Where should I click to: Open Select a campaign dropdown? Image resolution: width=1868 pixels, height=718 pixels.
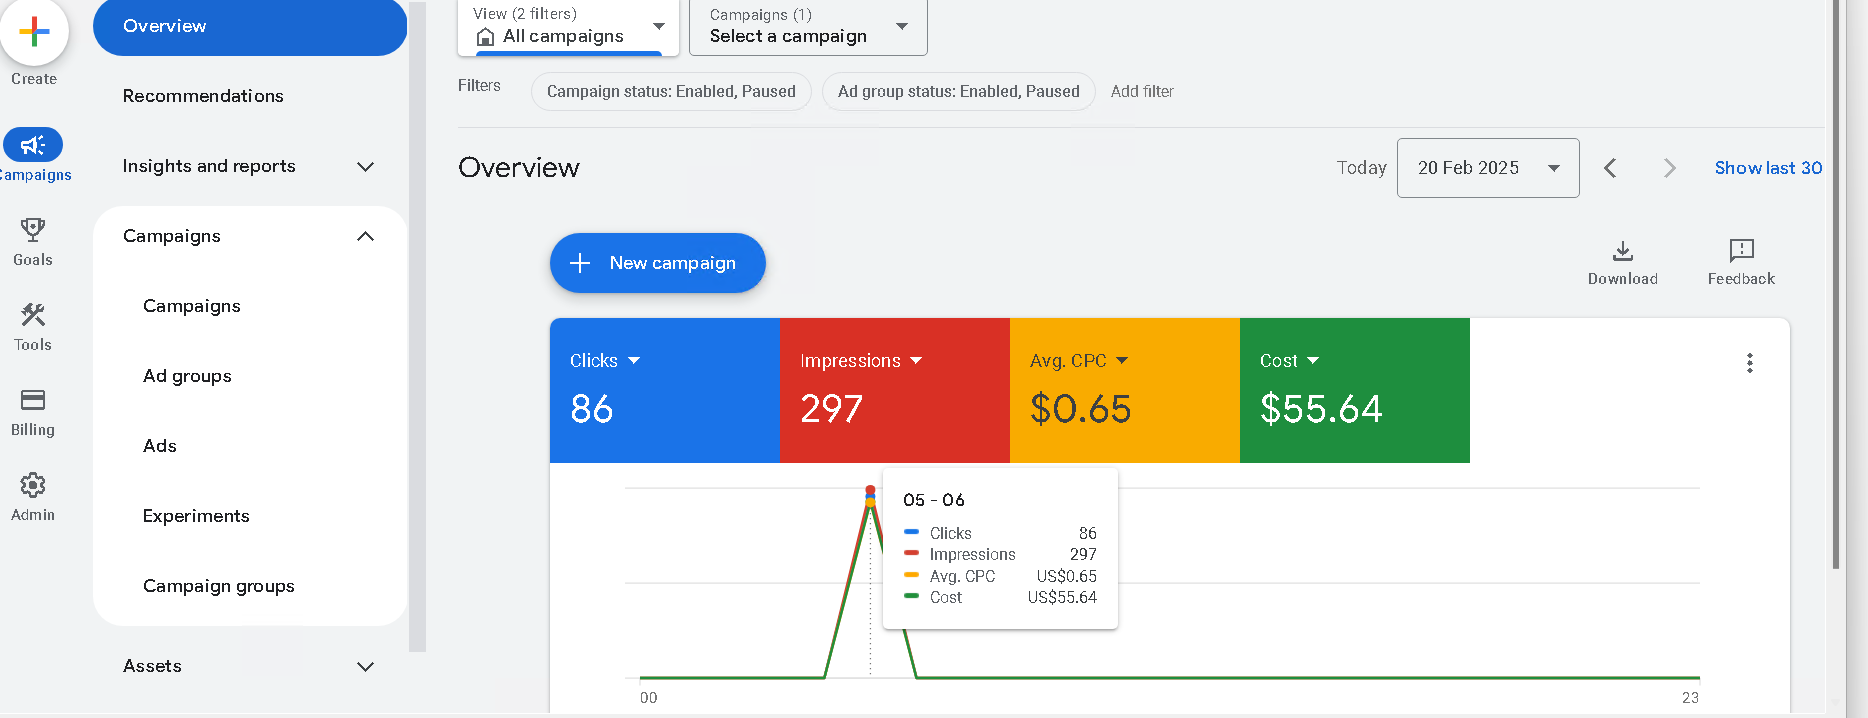pyautogui.click(x=808, y=27)
